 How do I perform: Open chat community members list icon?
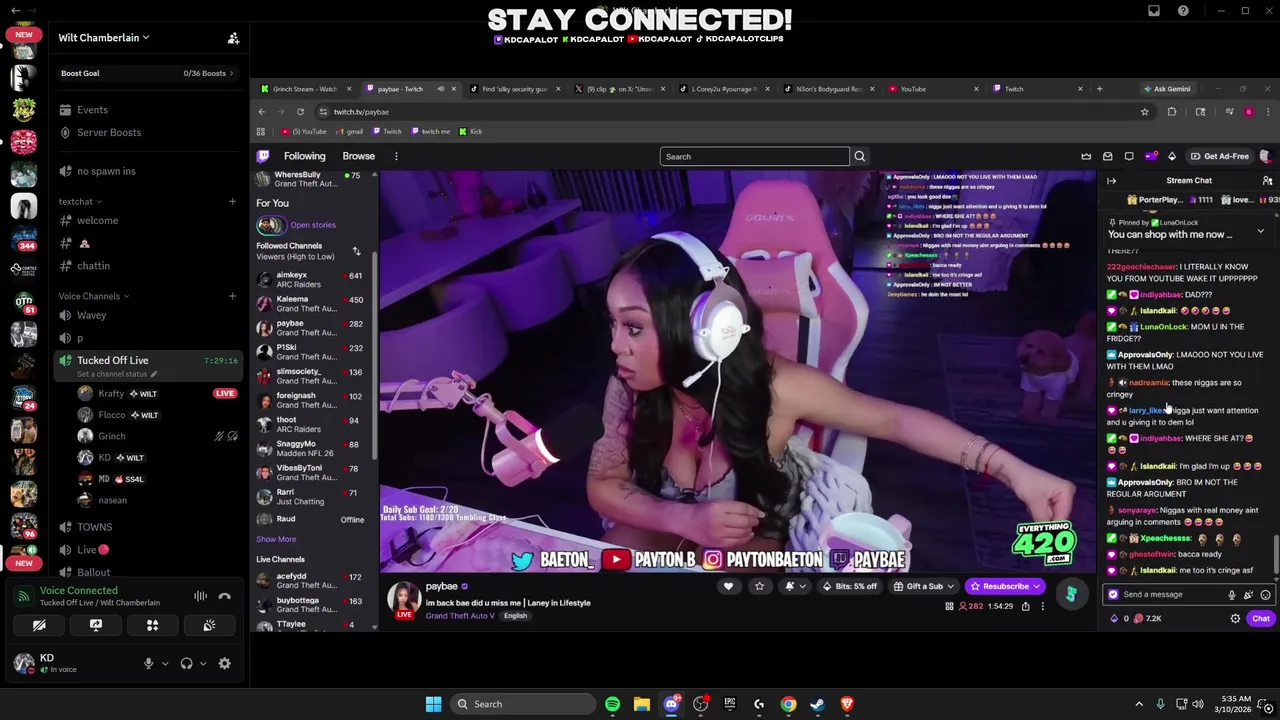pyautogui.click(x=1267, y=181)
